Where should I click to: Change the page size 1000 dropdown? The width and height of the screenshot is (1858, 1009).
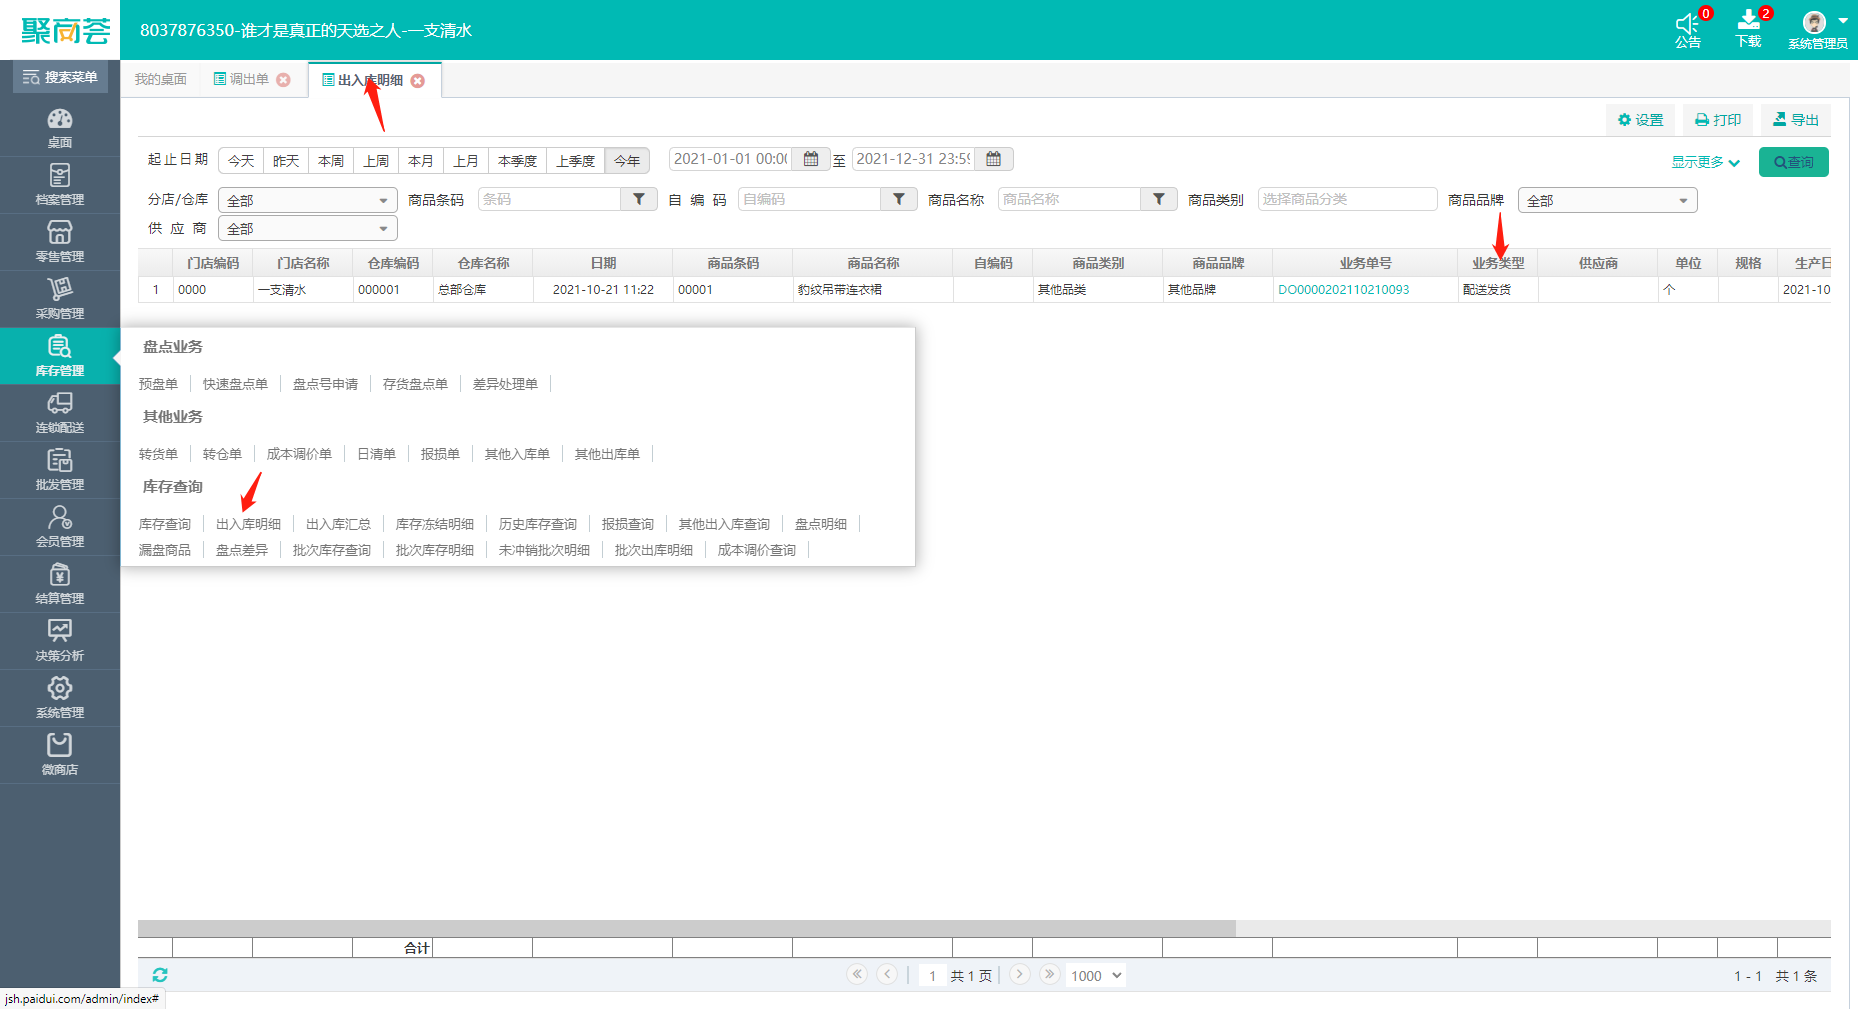(1096, 975)
